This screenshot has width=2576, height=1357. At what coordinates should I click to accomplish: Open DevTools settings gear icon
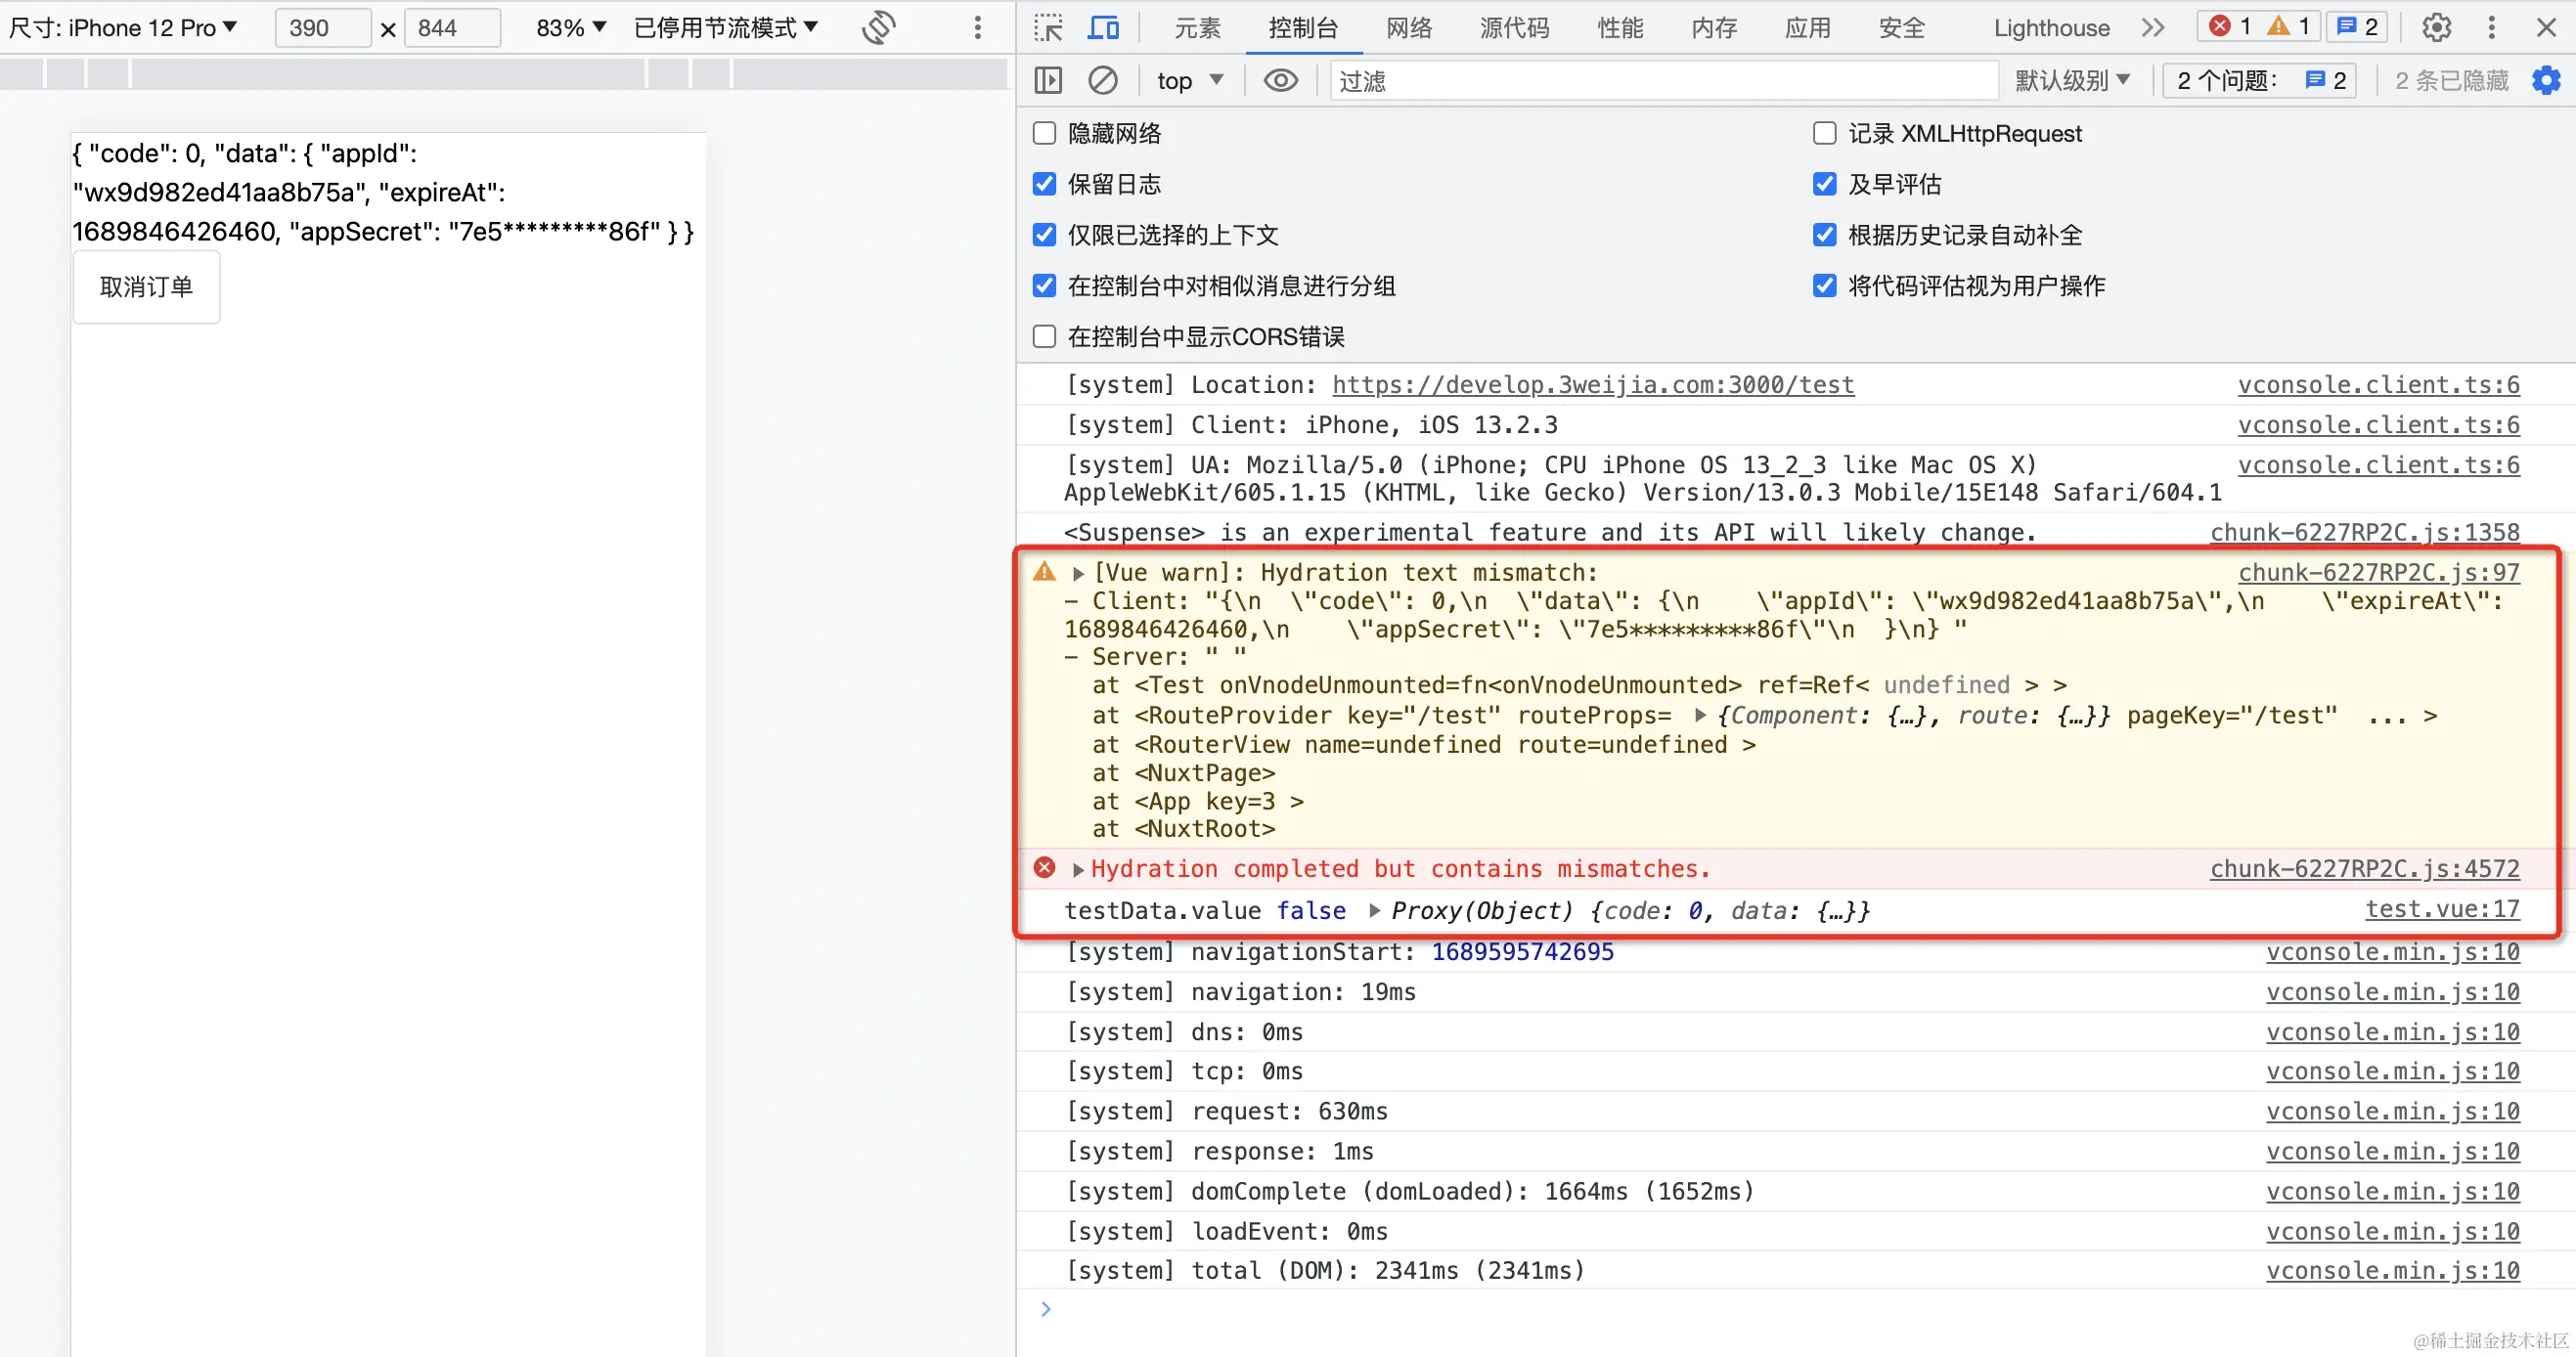point(2436,28)
